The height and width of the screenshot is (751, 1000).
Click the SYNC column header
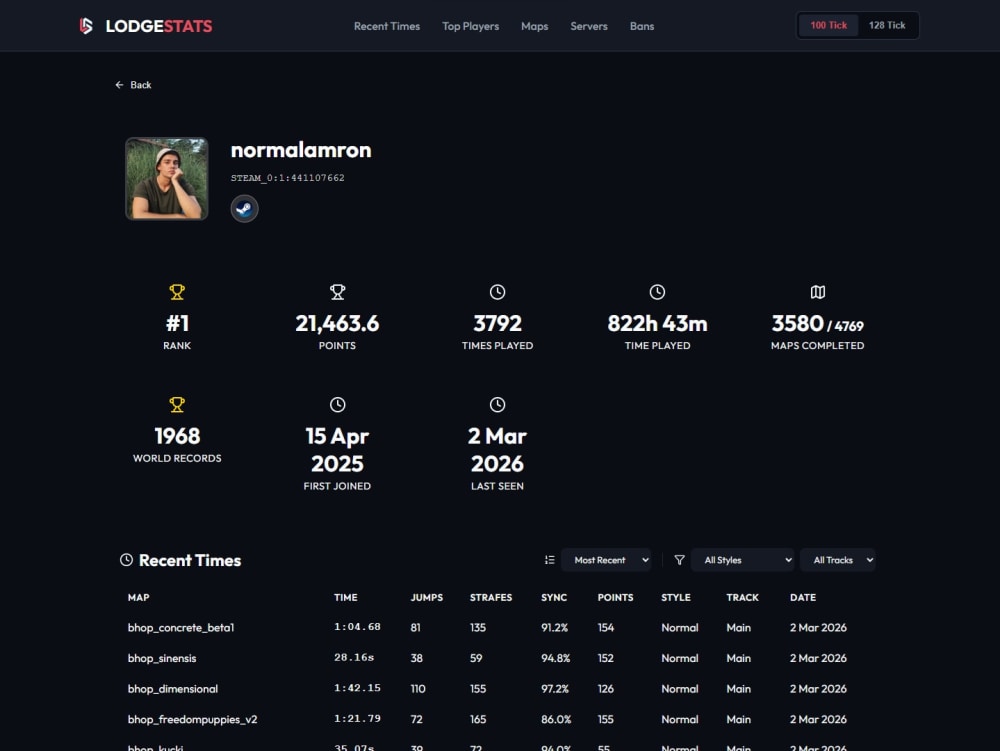point(554,597)
